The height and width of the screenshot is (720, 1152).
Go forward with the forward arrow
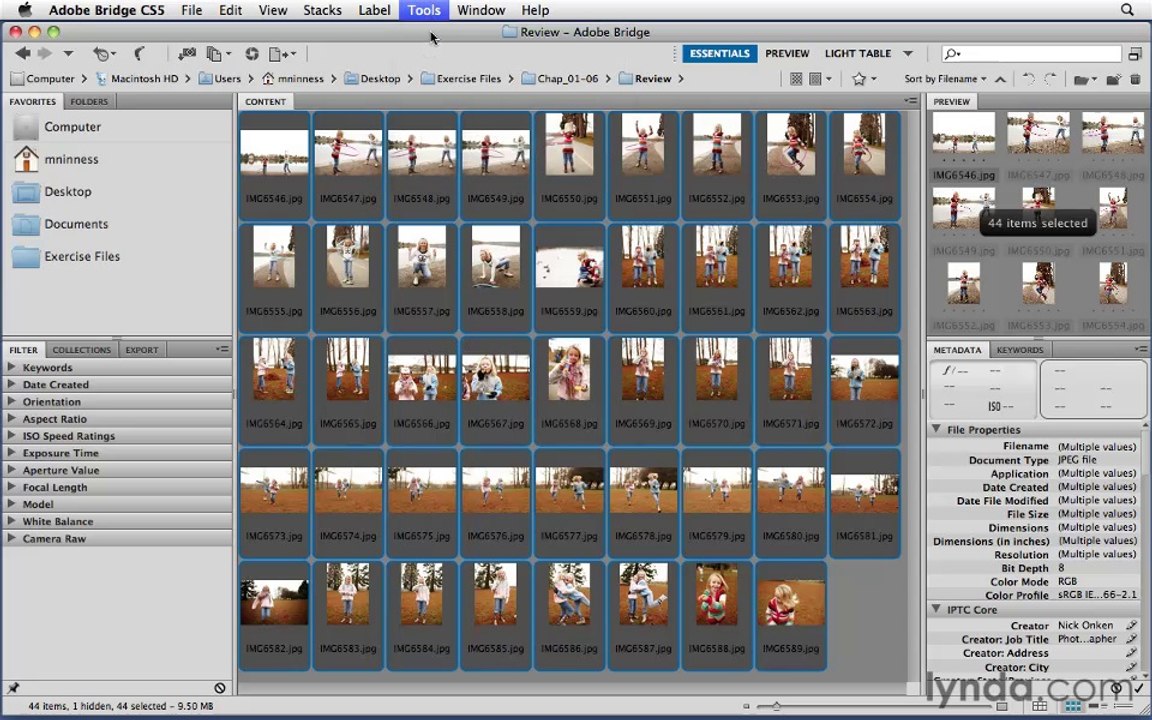pos(45,53)
